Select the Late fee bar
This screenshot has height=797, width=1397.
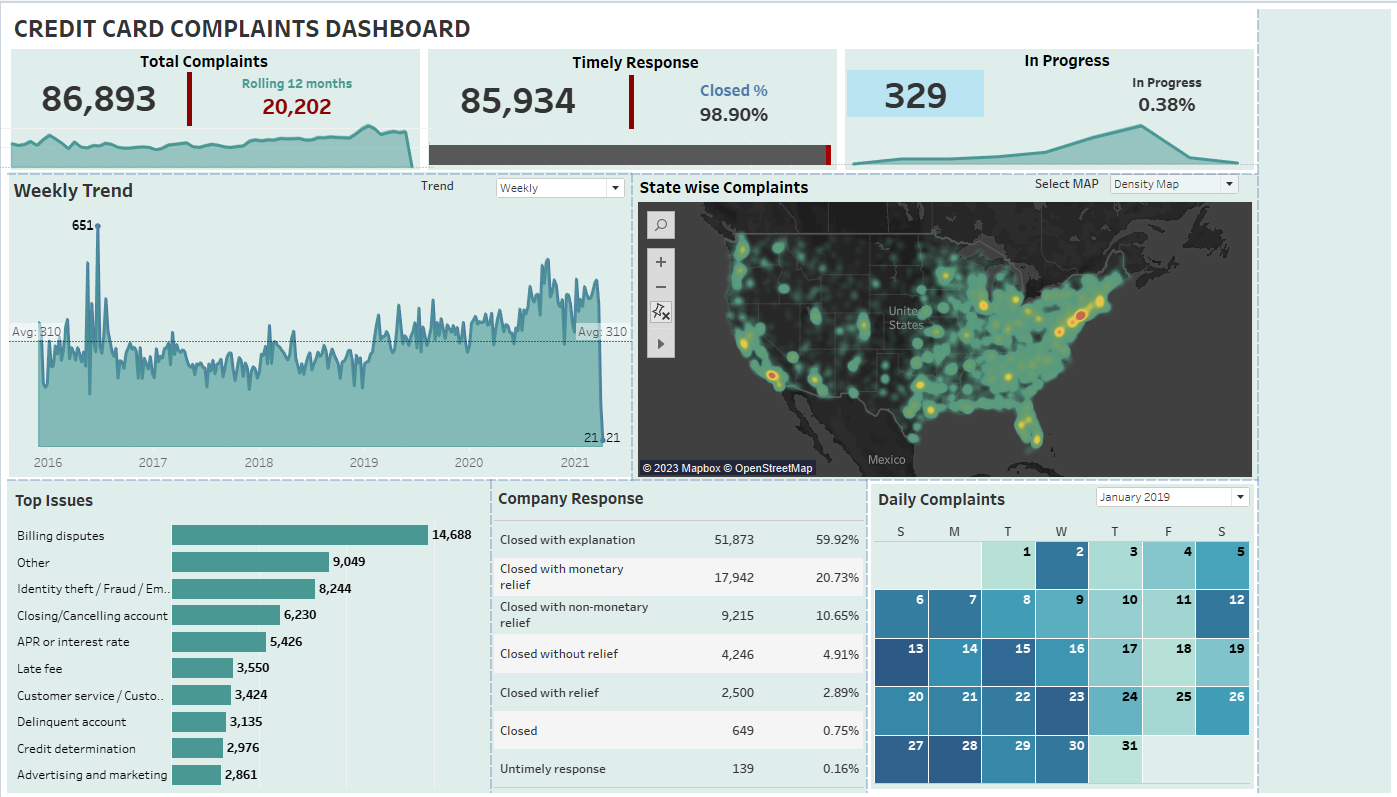[202, 668]
